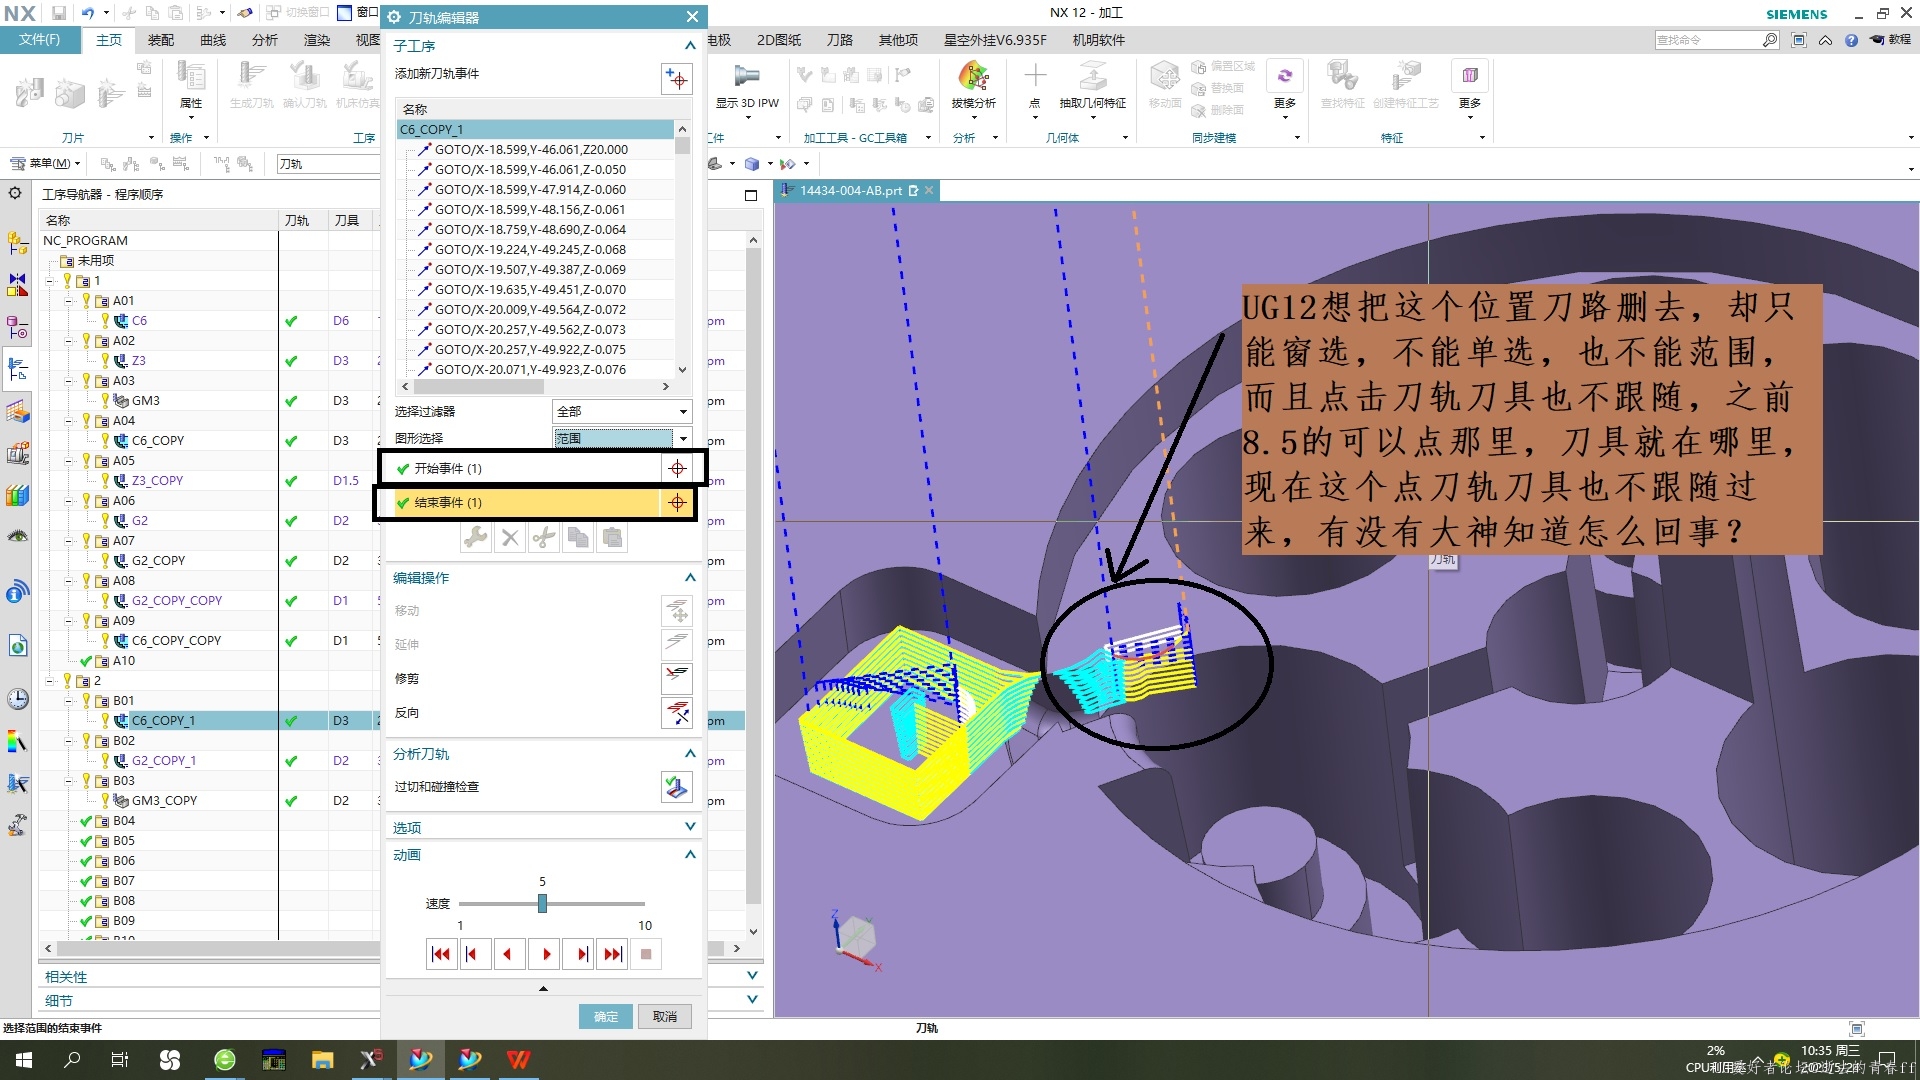Click the scissors cut icon in tool path editor
Viewport: 1920px width, 1080px height.
point(544,538)
